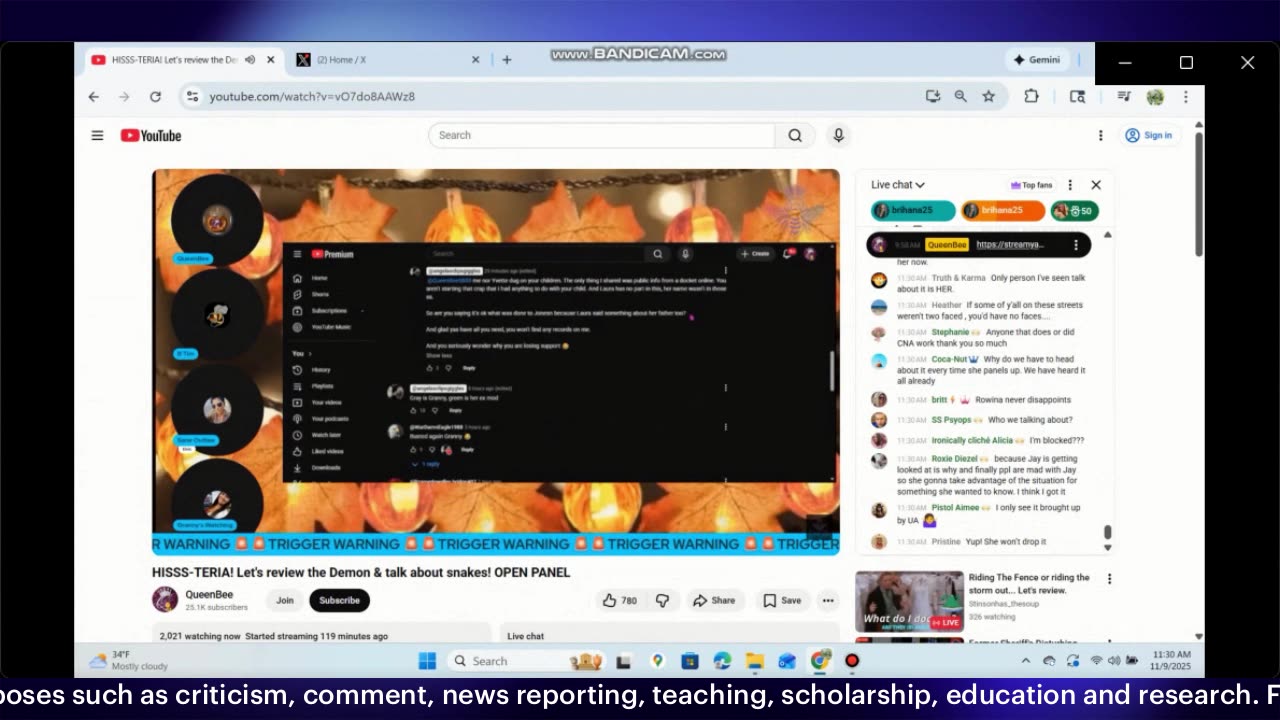This screenshot has width=1280, height=720.
Task: Open the live chat options three-dot menu
Action: (1070, 185)
